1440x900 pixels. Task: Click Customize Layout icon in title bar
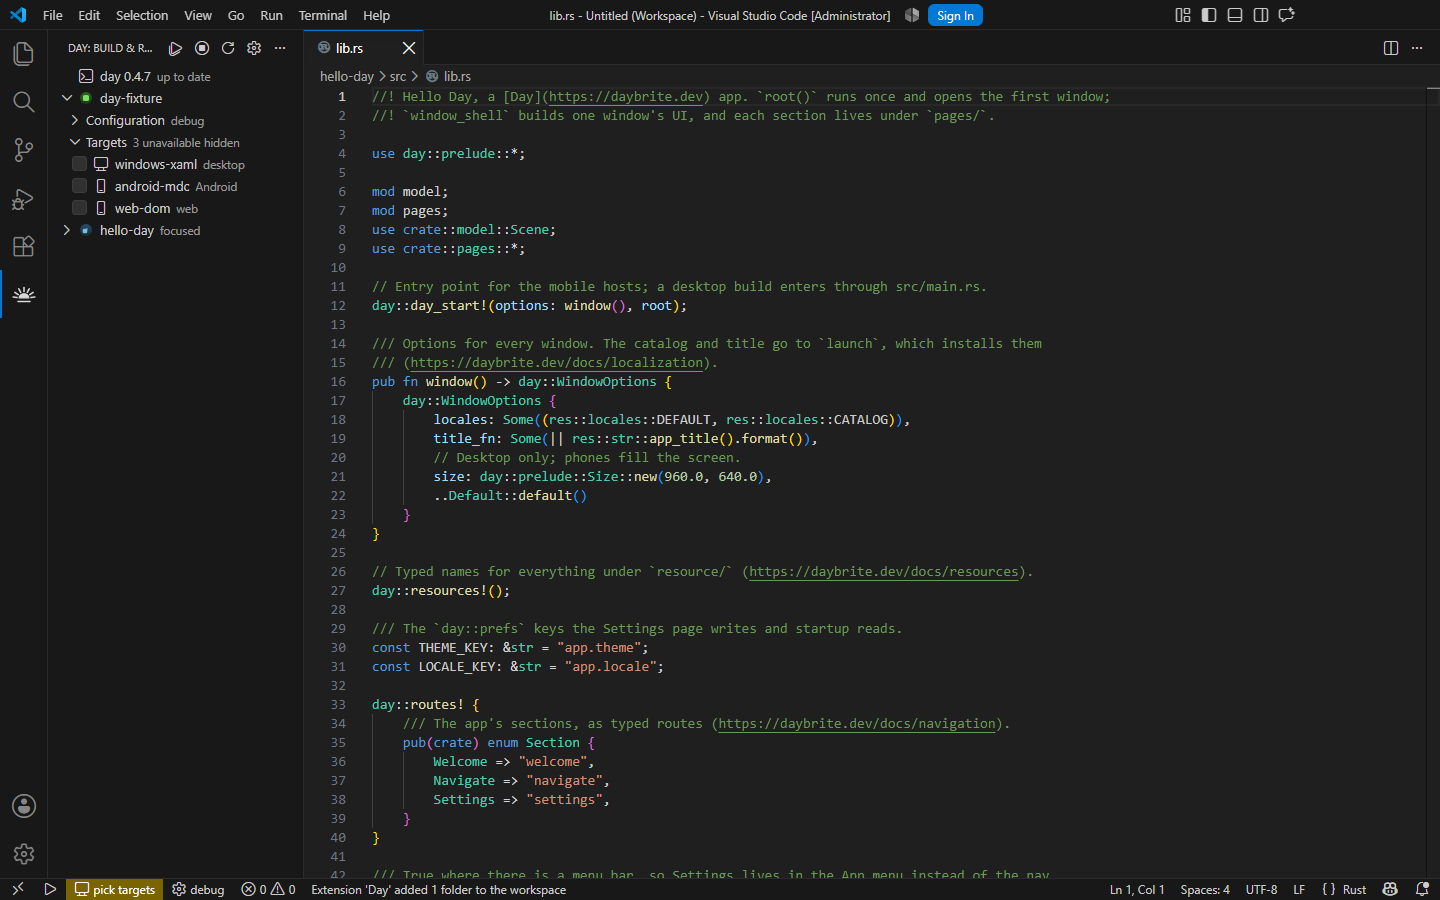coord(1183,15)
